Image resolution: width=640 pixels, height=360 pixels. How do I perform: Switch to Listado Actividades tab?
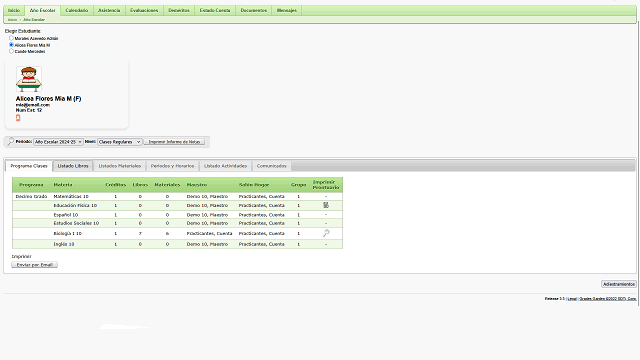click(225, 166)
